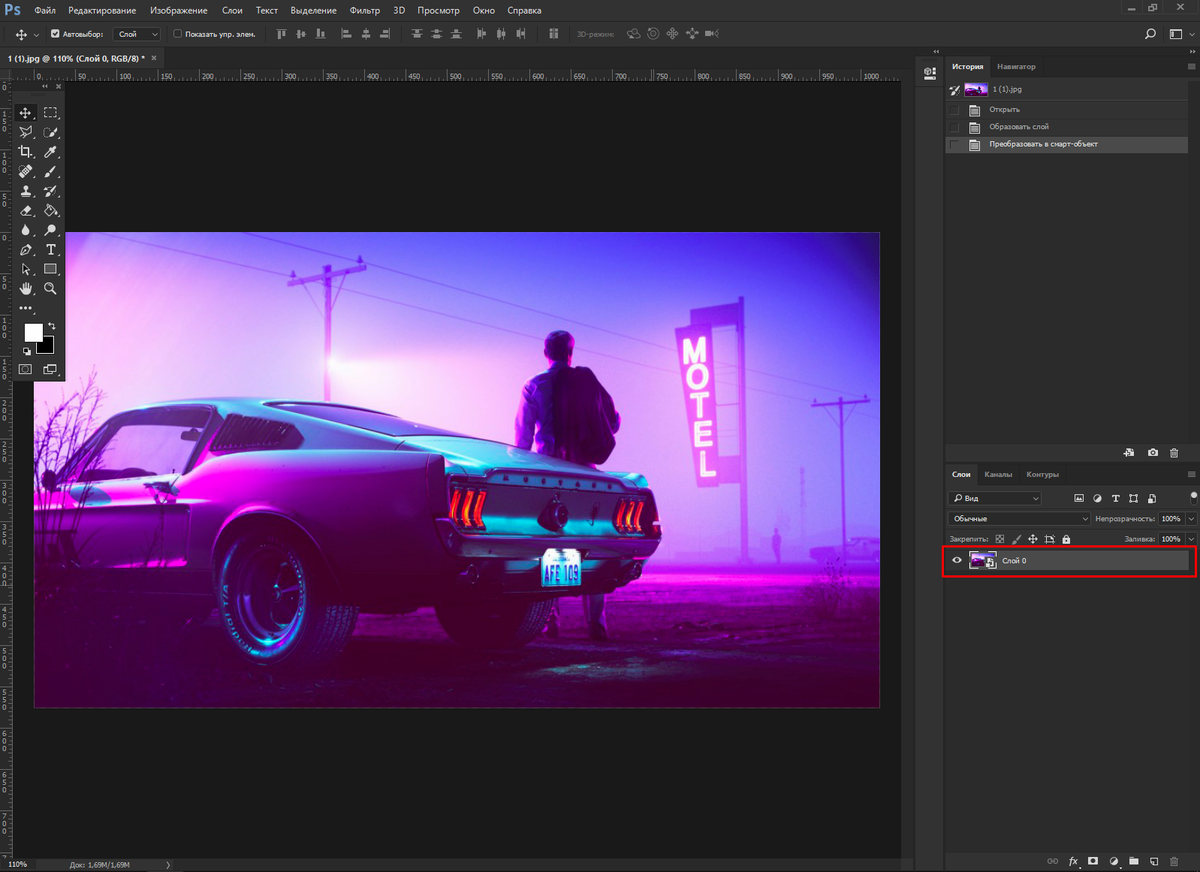Switch to the Навигатор tab
Screen dimensions: 1200x872
[1016, 66]
